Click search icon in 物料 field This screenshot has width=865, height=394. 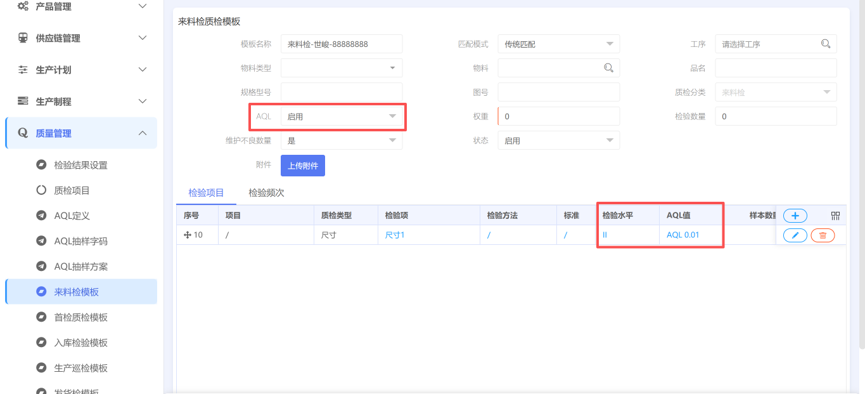(608, 68)
